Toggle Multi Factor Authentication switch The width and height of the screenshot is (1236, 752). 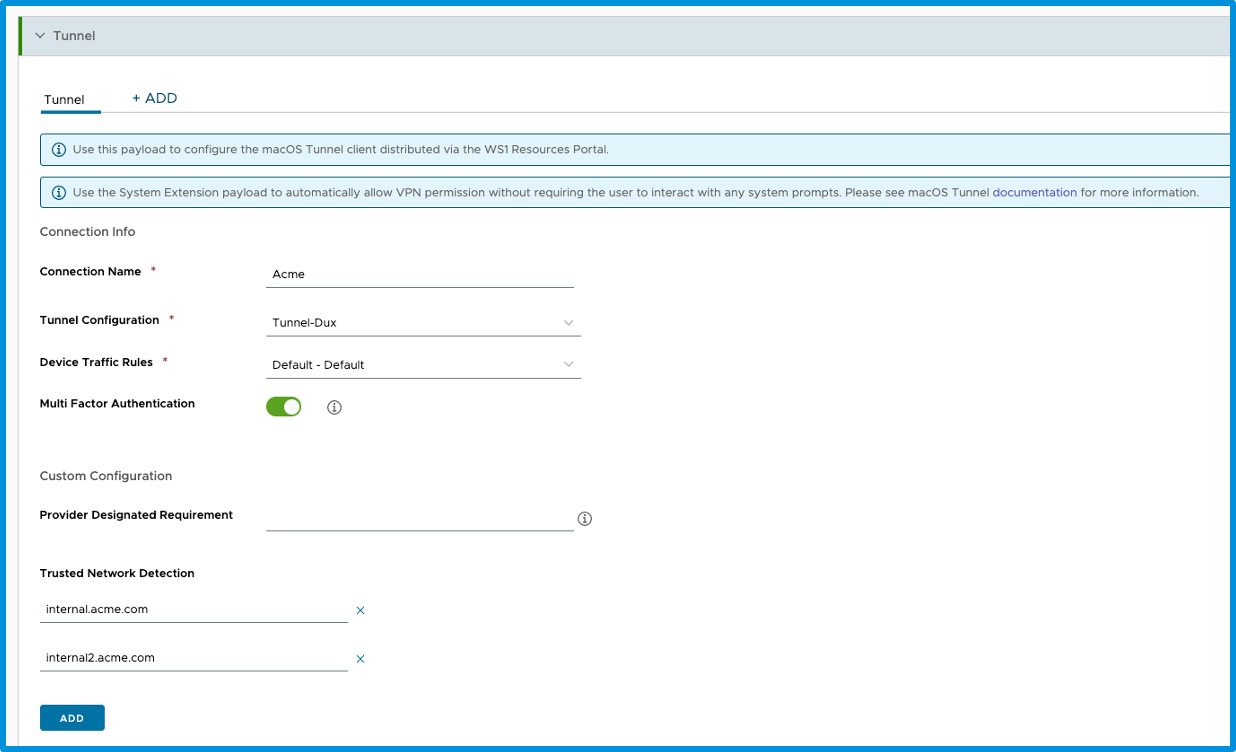283,407
